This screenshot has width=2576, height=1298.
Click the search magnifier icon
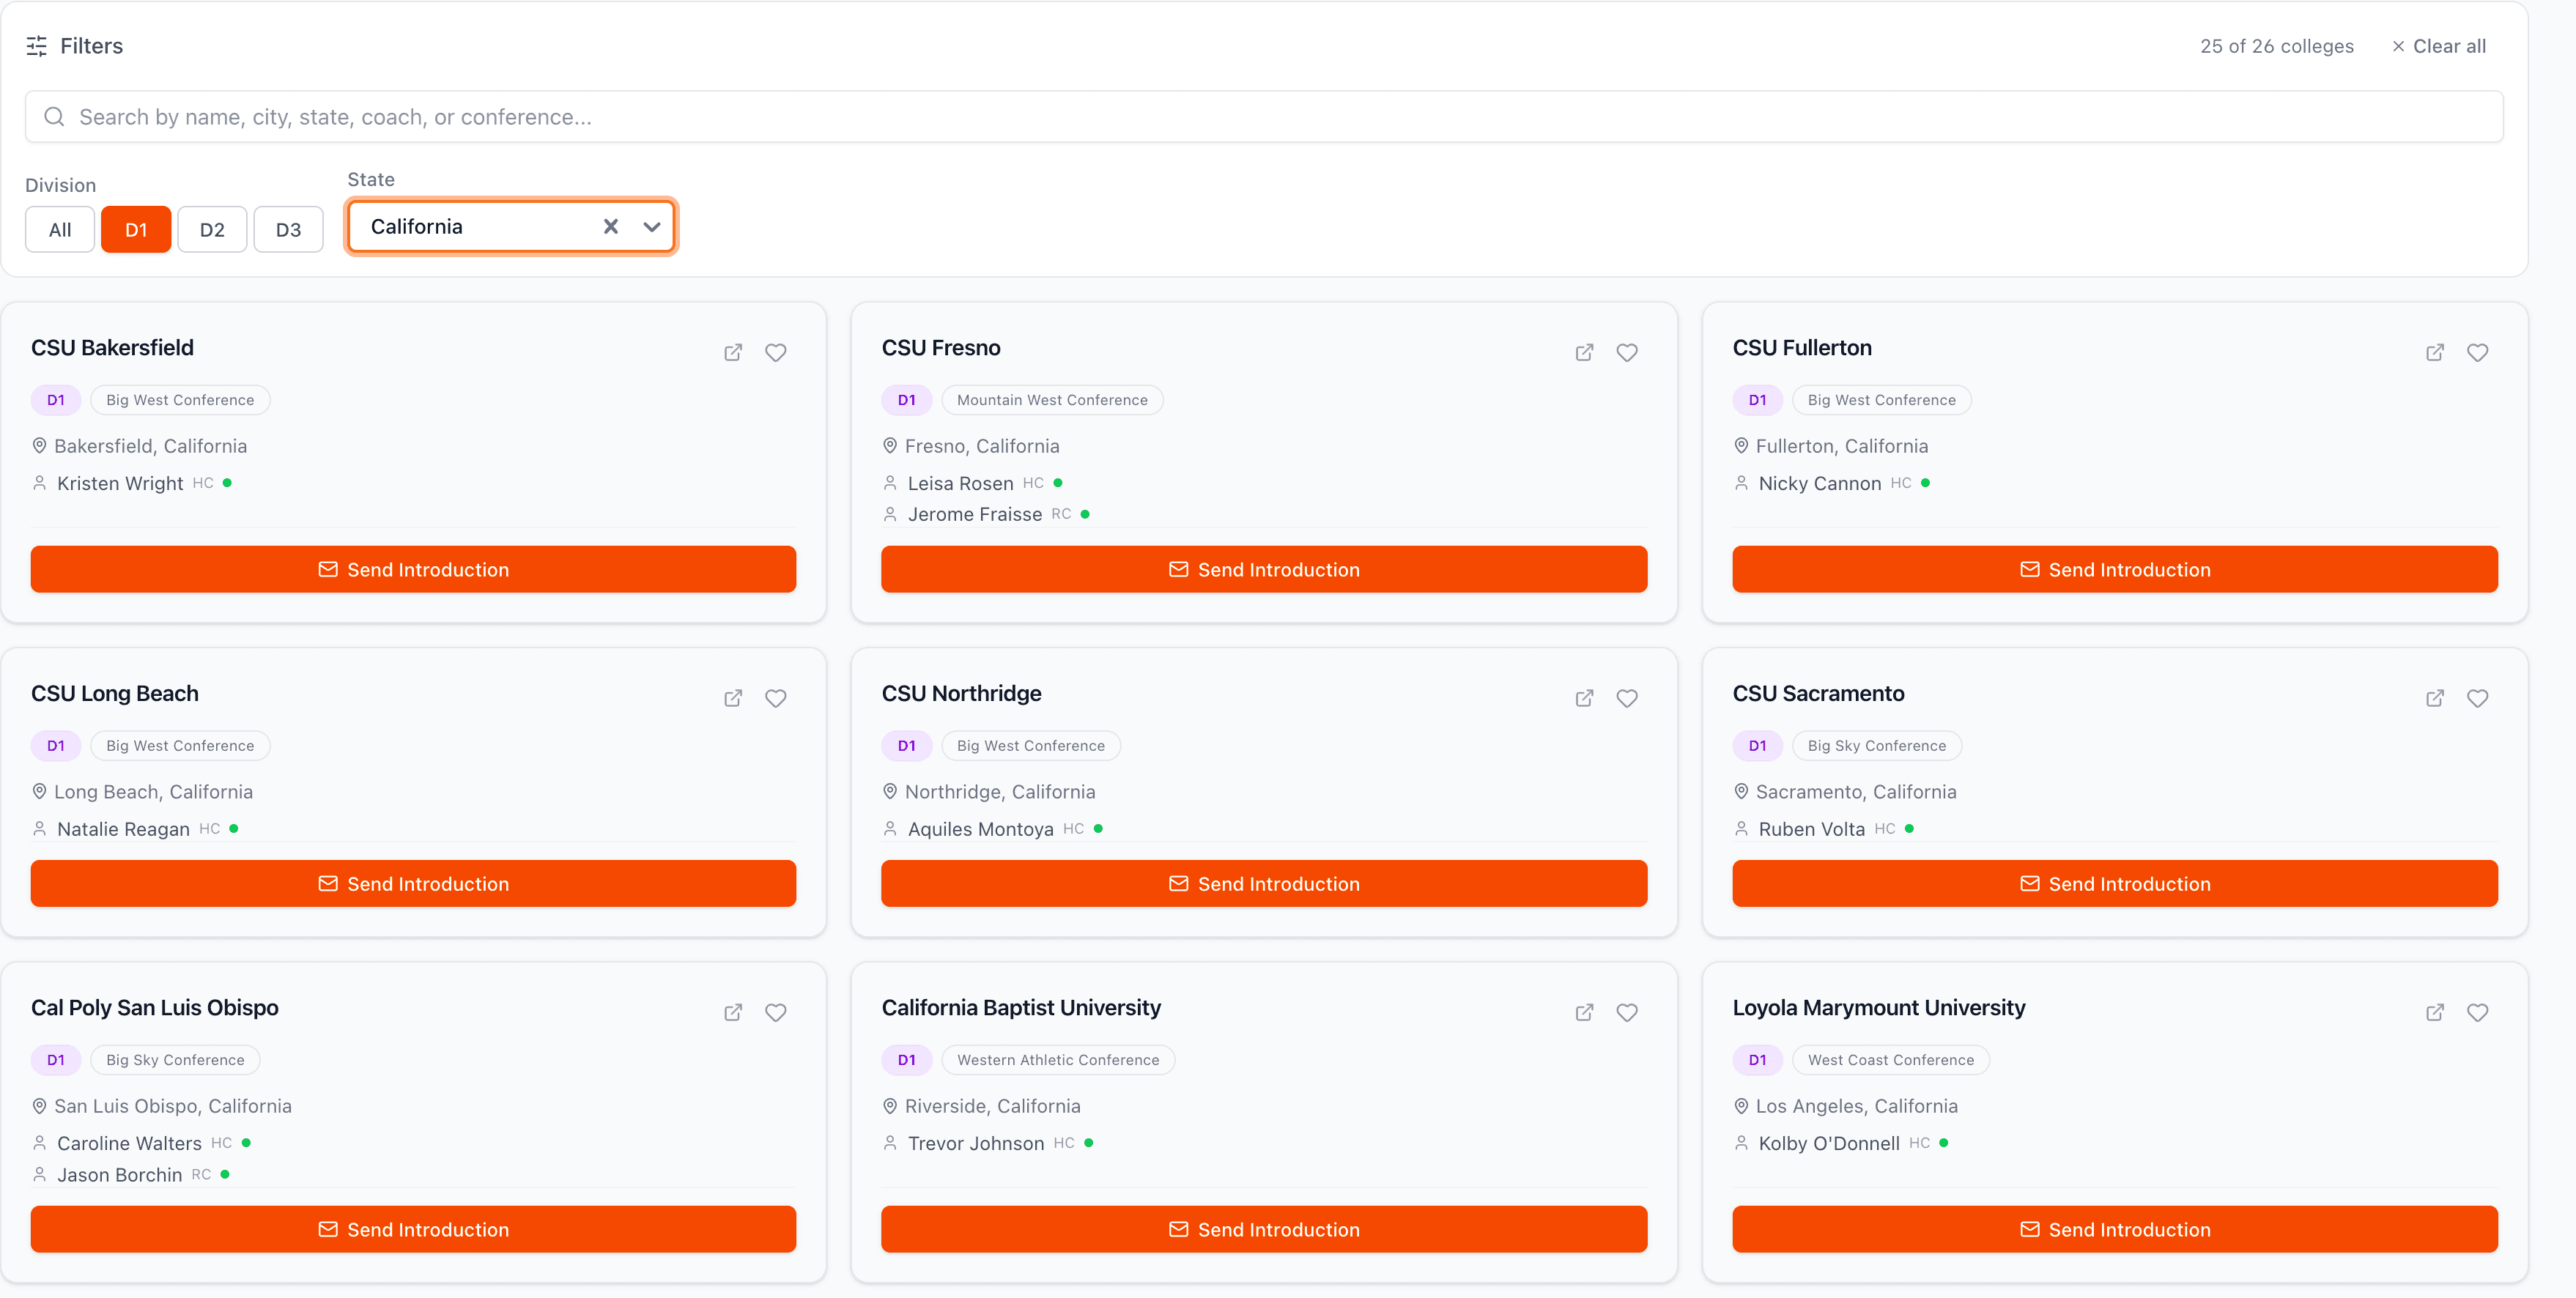point(54,117)
